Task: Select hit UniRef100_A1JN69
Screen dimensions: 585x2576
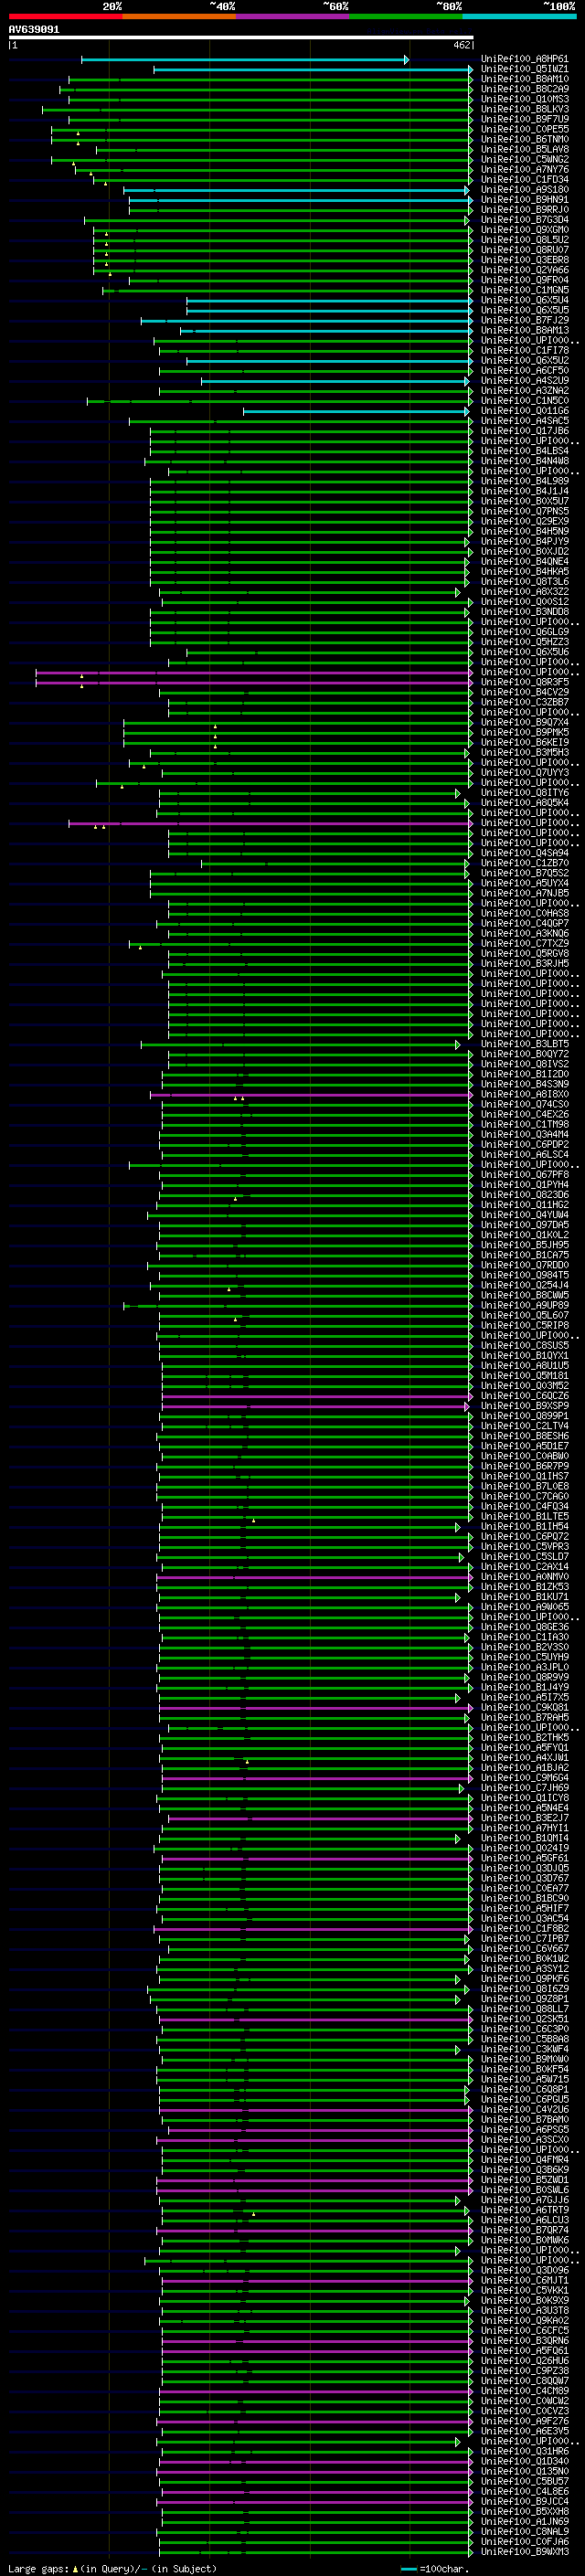Action: click(x=525, y=2523)
